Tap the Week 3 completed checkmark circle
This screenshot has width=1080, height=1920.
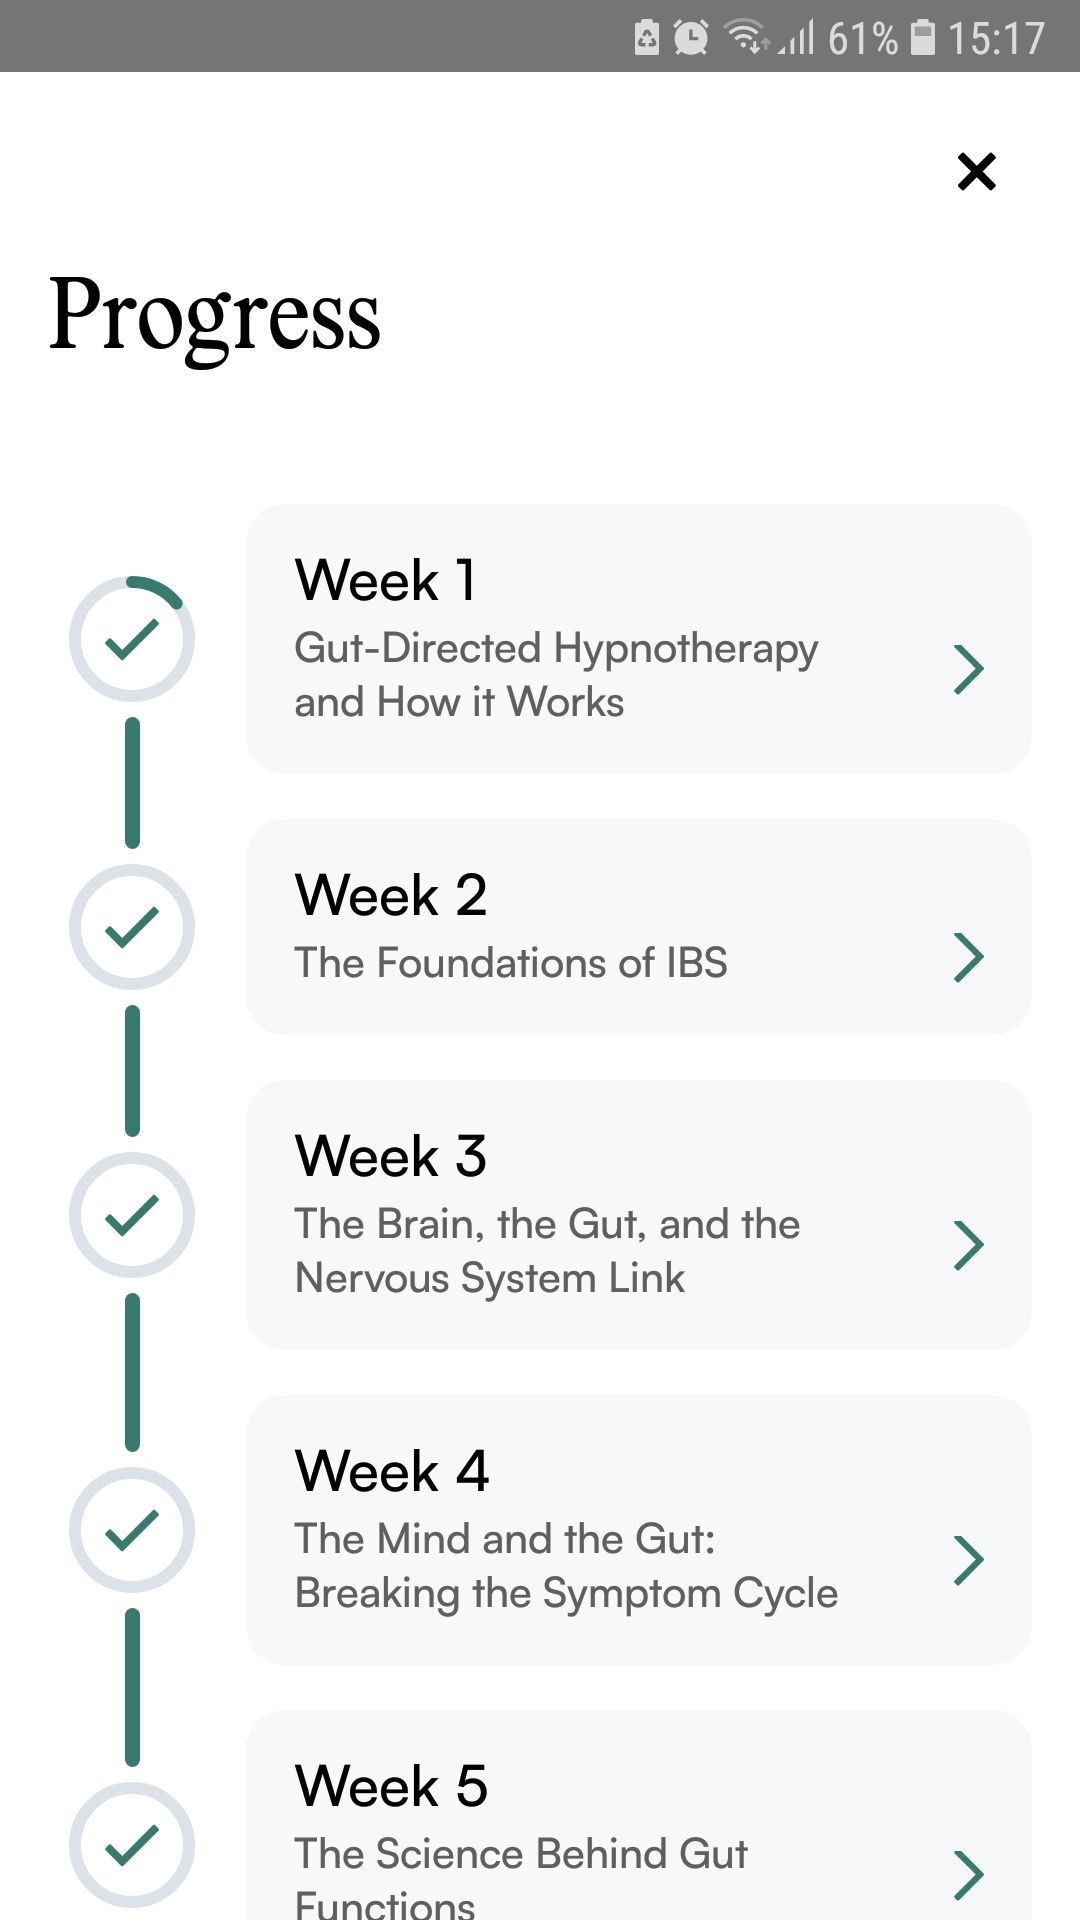(132, 1215)
